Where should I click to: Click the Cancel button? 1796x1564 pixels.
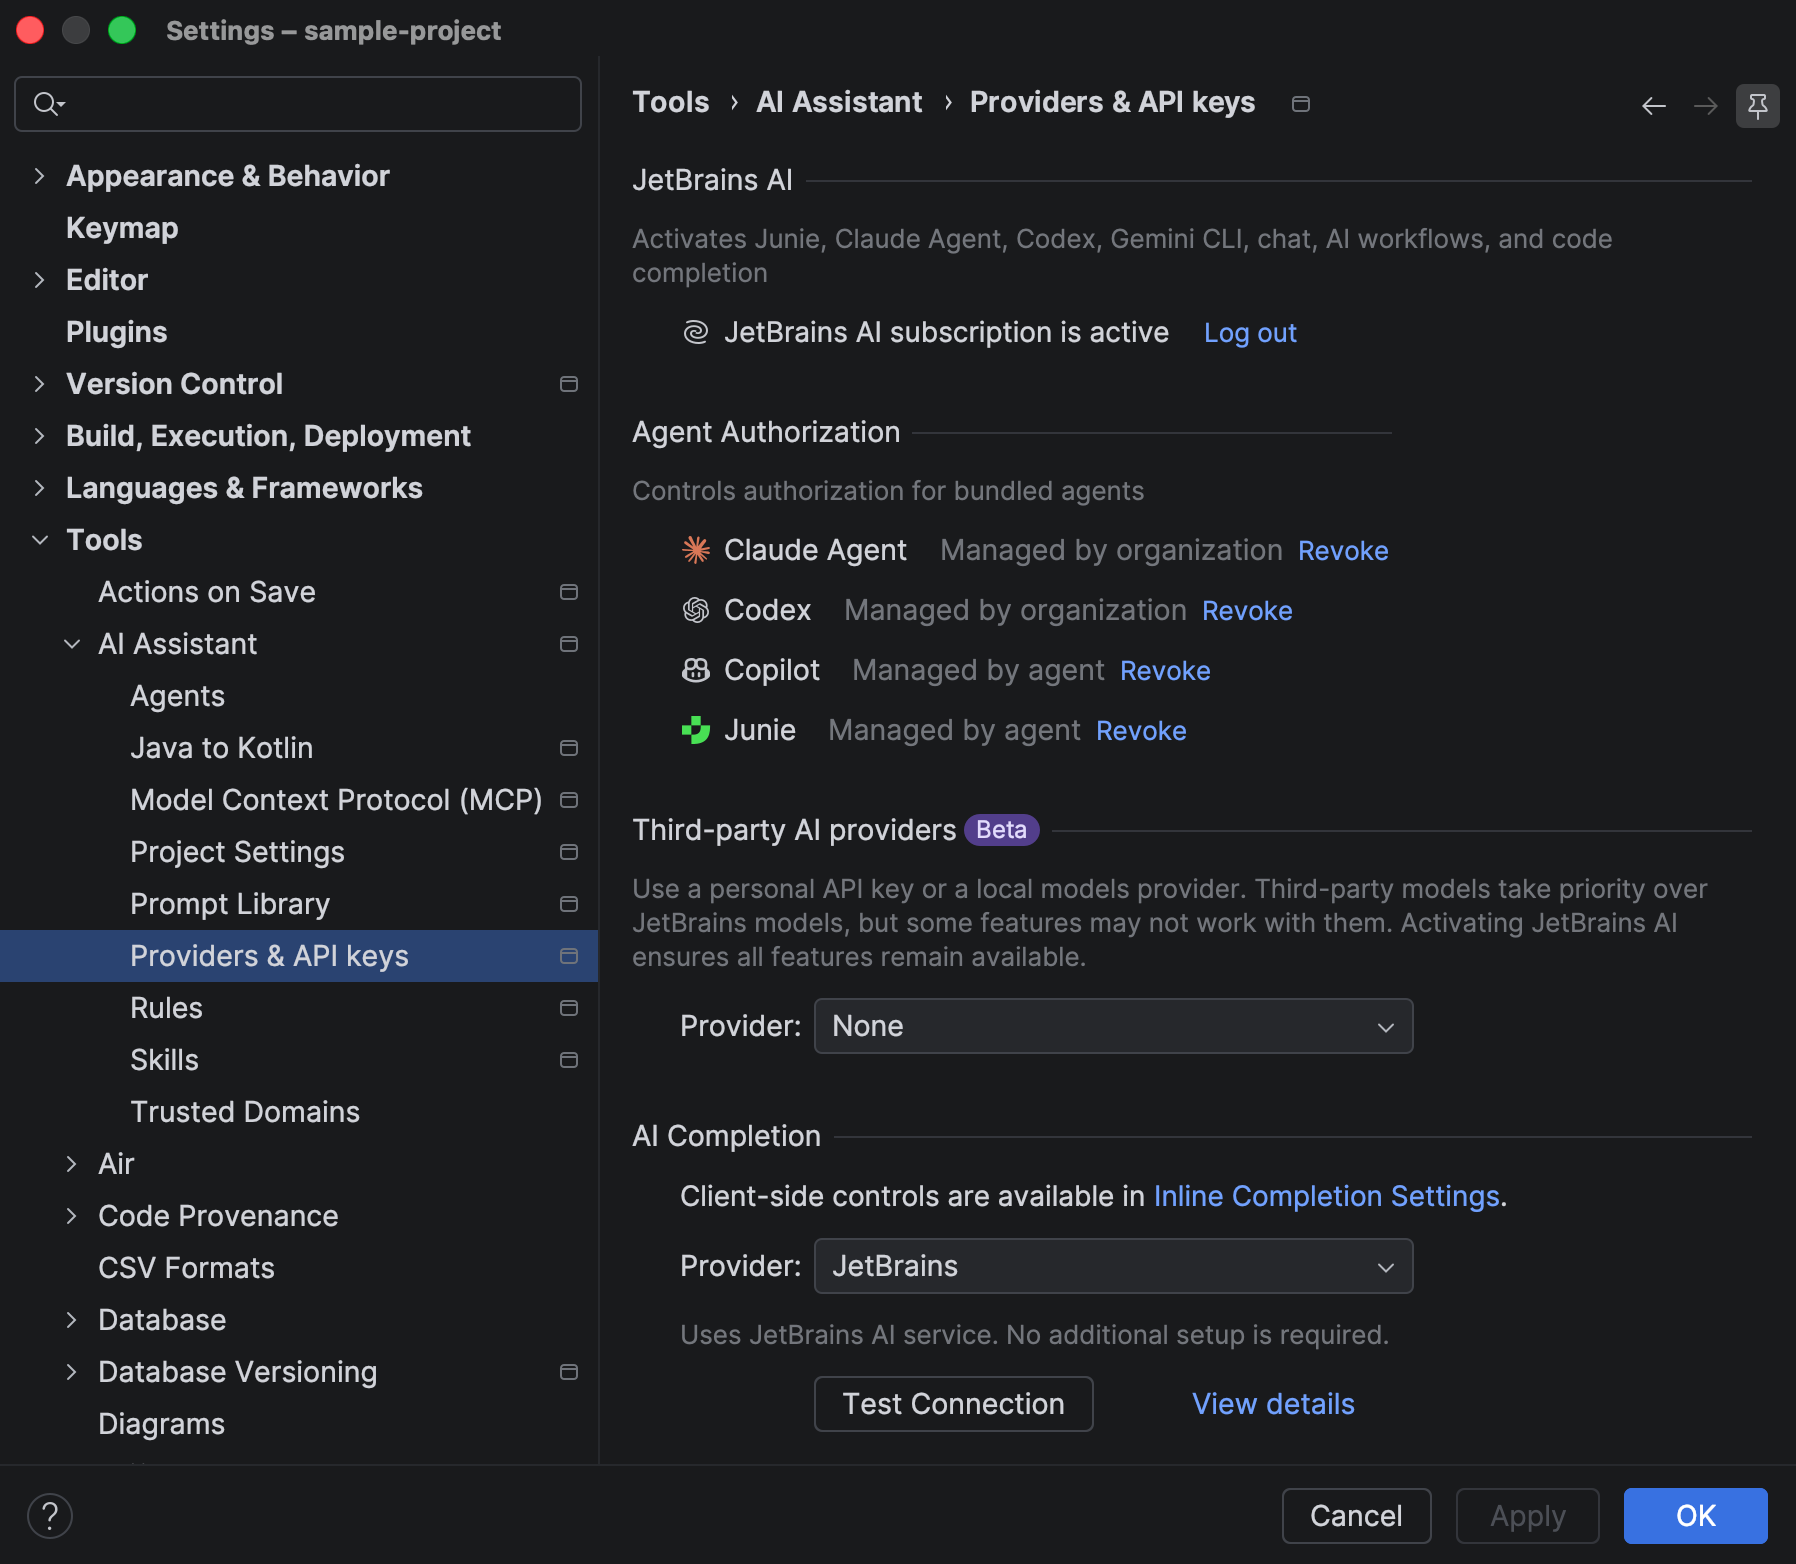coord(1357,1516)
